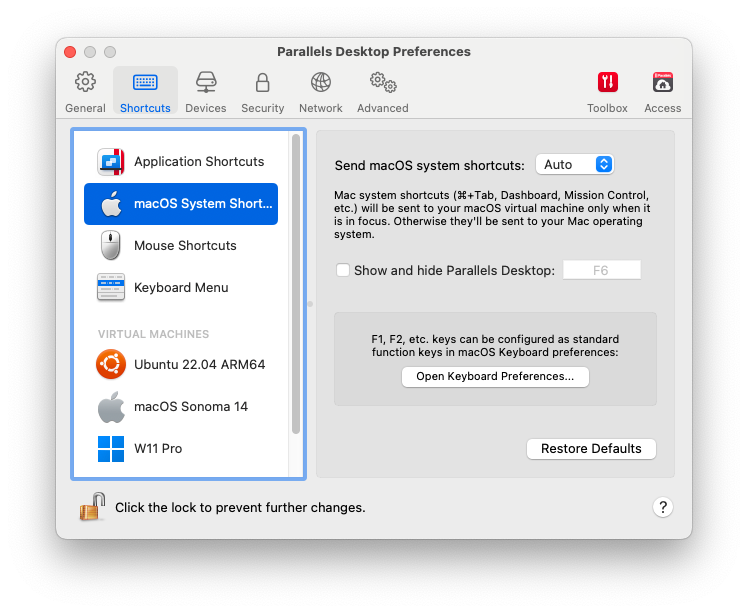Click the sidebar list scrollbar
Image resolution: width=748 pixels, height=613 pixels.
[x=296, y=284]
